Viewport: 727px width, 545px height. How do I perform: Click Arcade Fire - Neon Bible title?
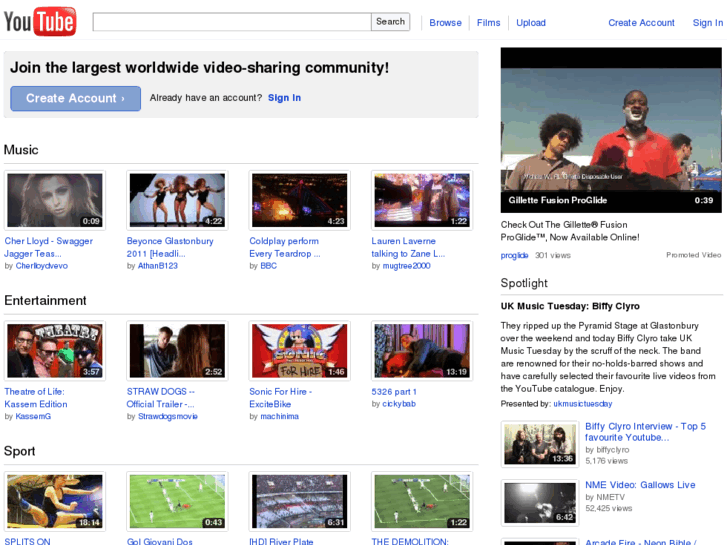point(641,542)
